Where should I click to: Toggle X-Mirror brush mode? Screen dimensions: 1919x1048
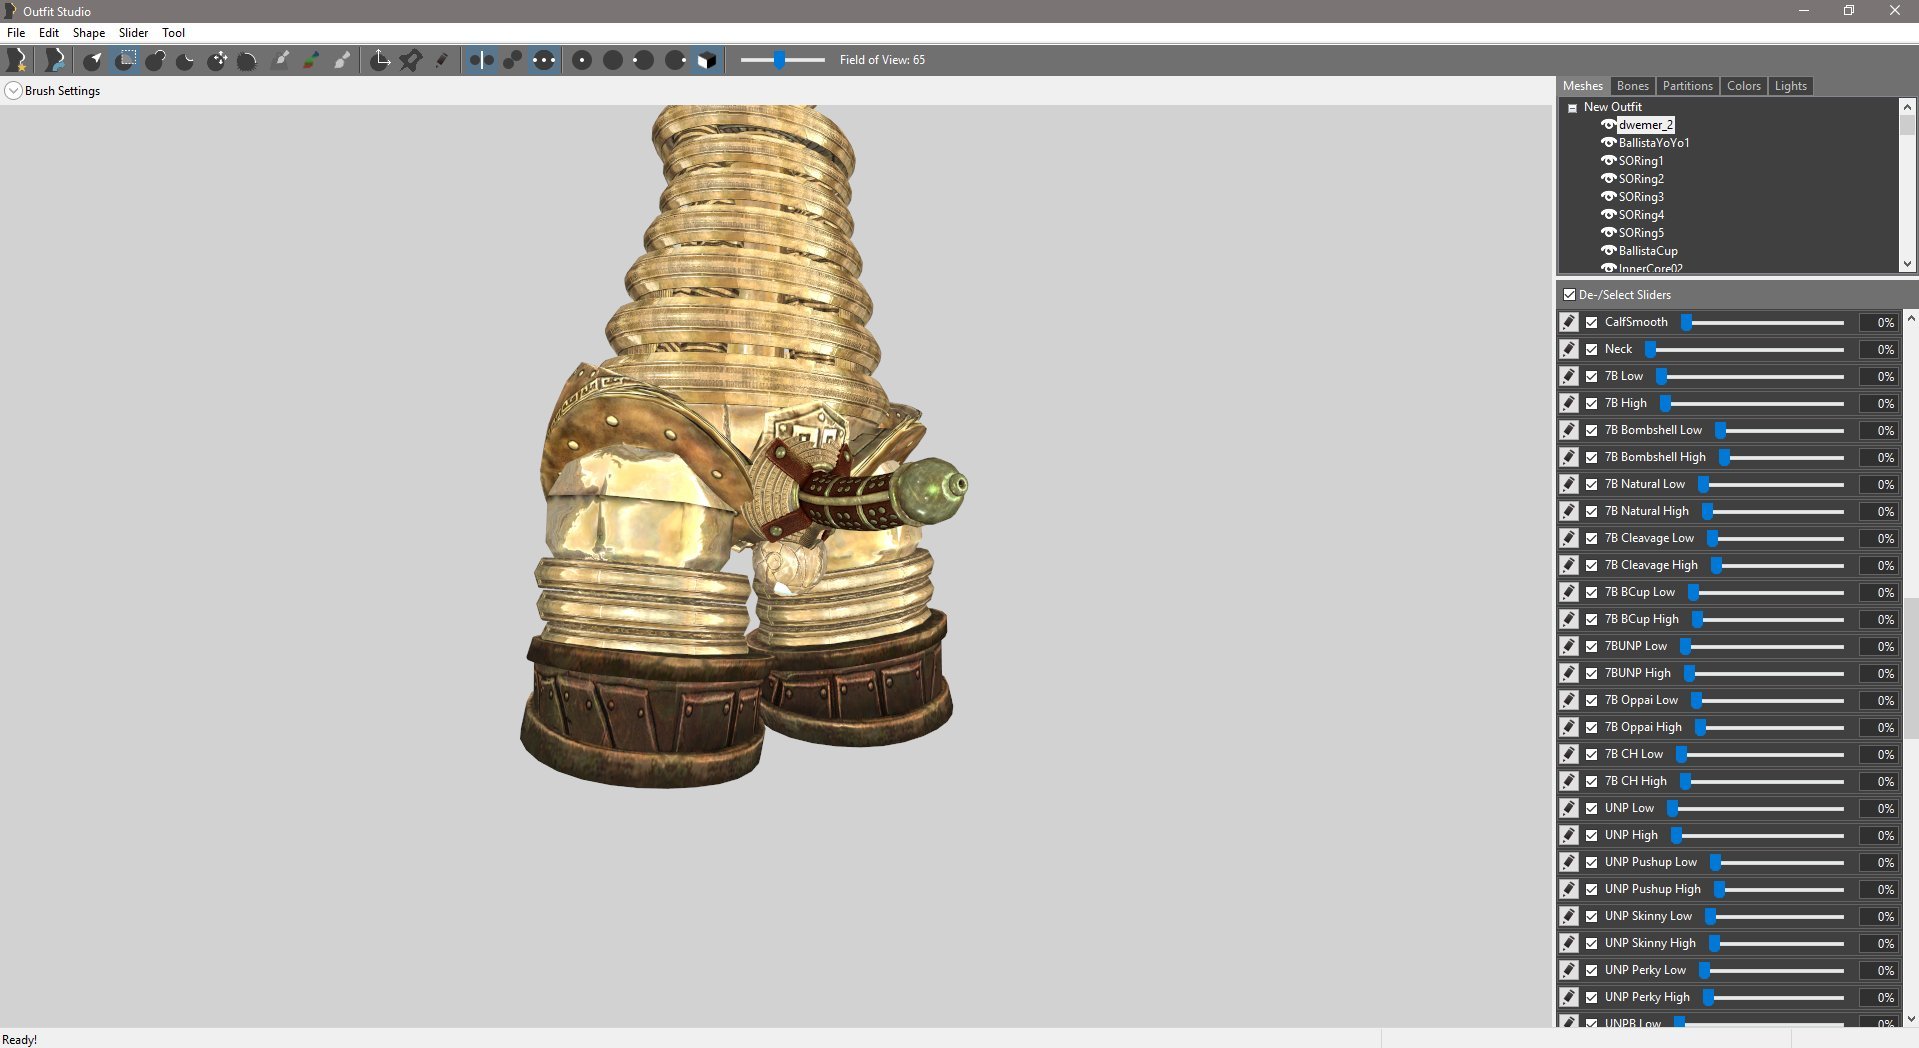(x=481, y=60)
